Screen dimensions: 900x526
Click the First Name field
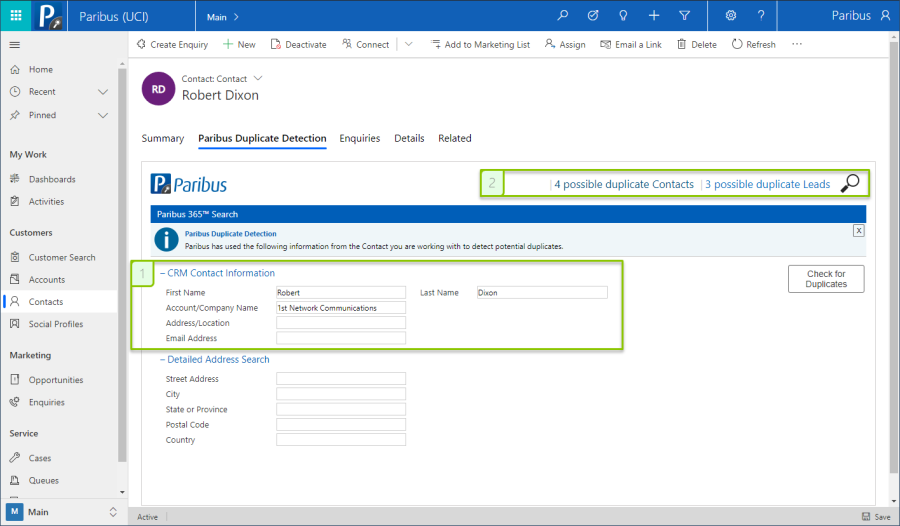tap(341, 292)
